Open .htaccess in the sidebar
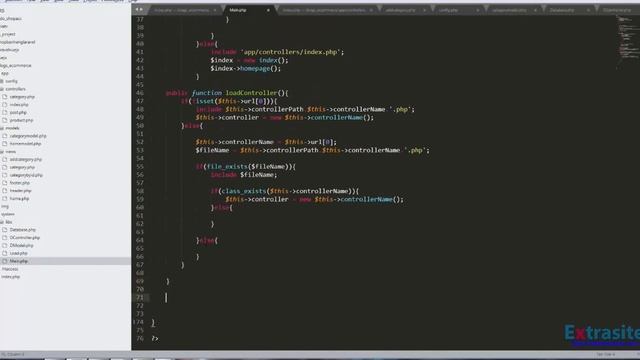Image resolution: width=640 pixels, height=360 pixels. click(10, 269)
